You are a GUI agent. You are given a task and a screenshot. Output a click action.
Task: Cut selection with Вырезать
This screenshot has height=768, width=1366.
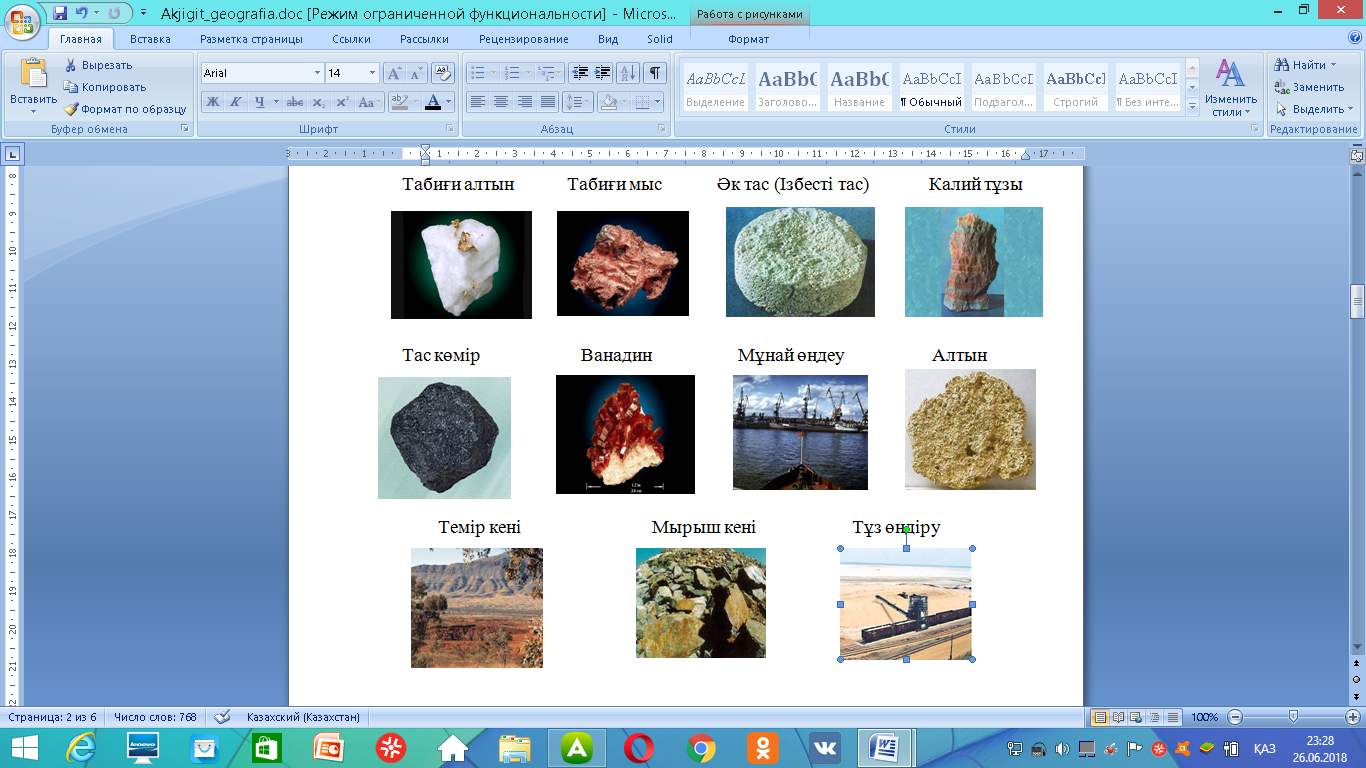tap(98, 65)
